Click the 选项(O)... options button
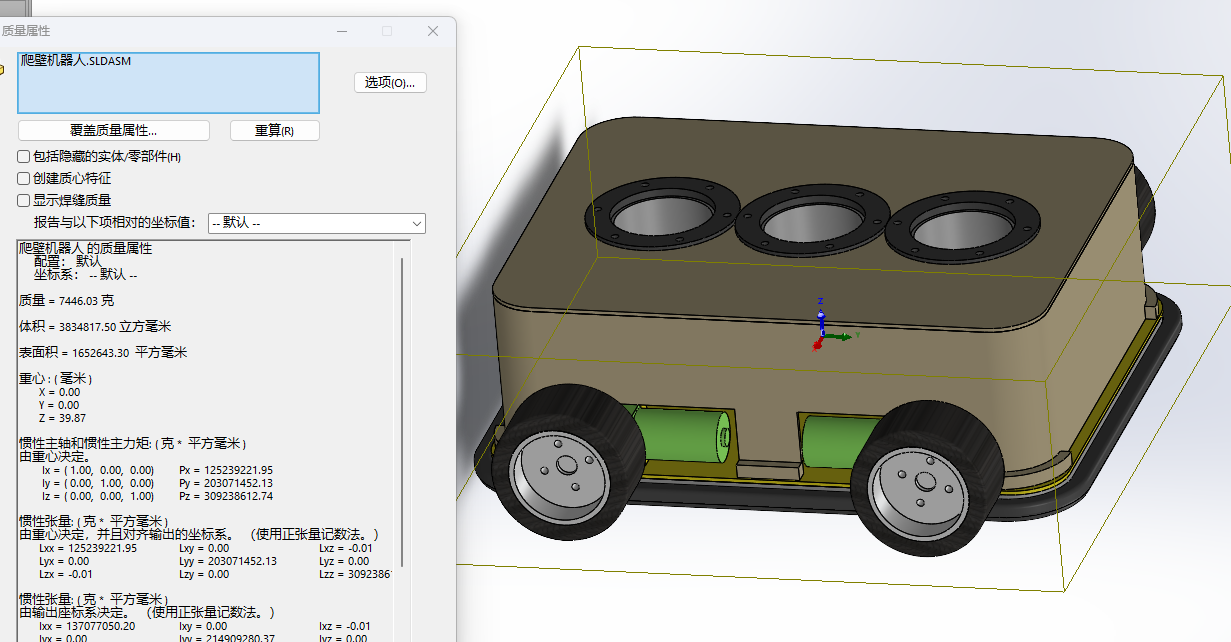1231x642 pixels. click(390, 82)
